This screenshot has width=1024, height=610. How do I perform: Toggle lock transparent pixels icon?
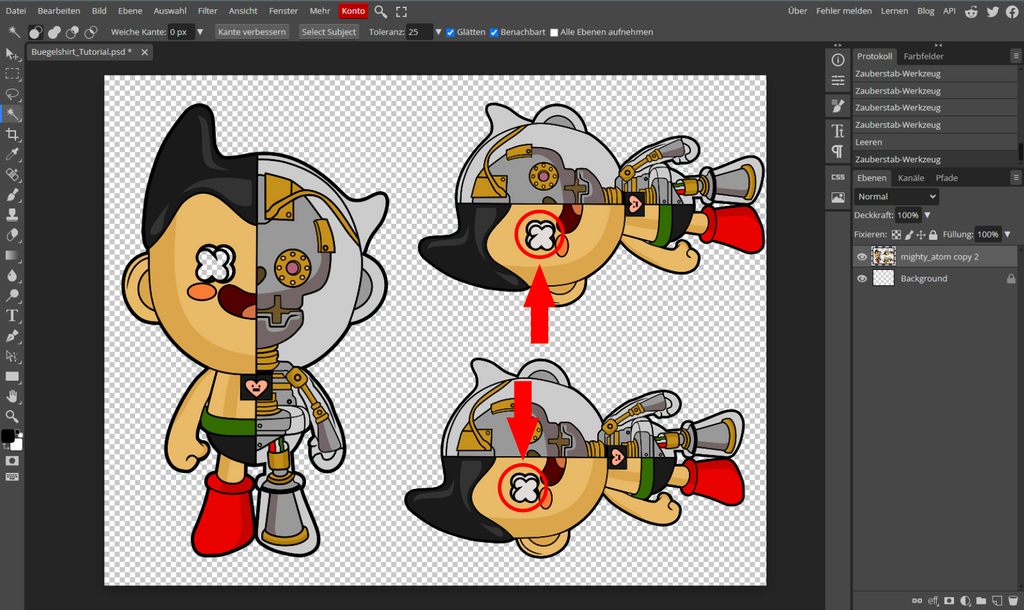click(x=896, y=234)
